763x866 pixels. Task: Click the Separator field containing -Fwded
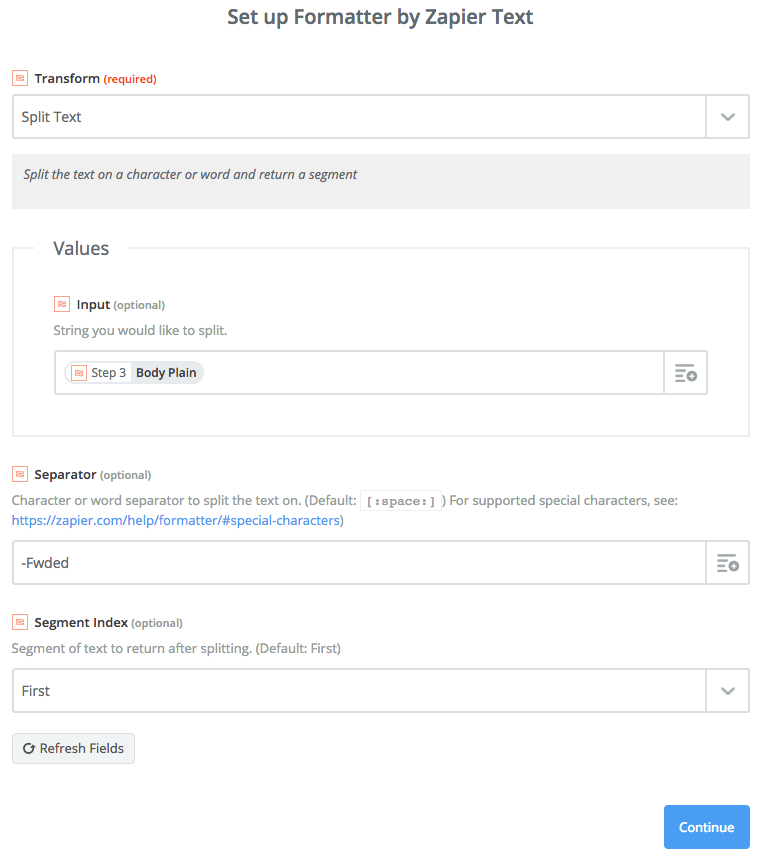[360, 563]
